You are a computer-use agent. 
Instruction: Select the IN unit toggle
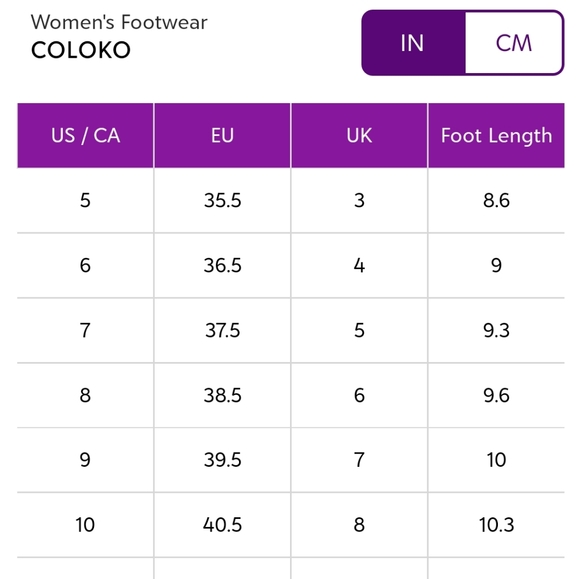[413, 43]
